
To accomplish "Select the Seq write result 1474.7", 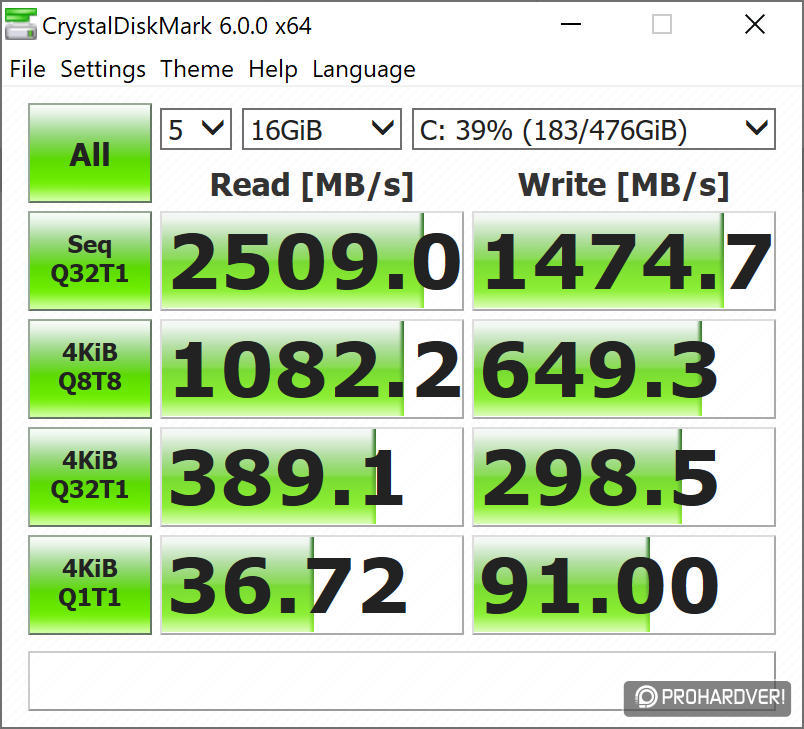I will pos(624,260).
